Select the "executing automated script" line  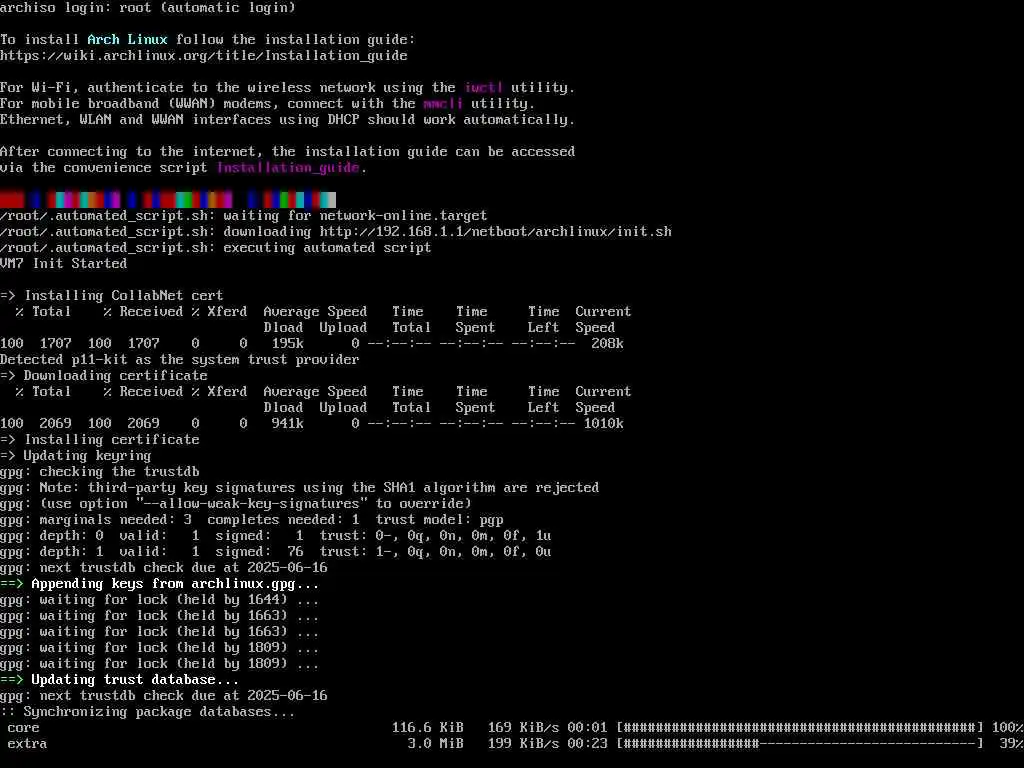(216, 248)
